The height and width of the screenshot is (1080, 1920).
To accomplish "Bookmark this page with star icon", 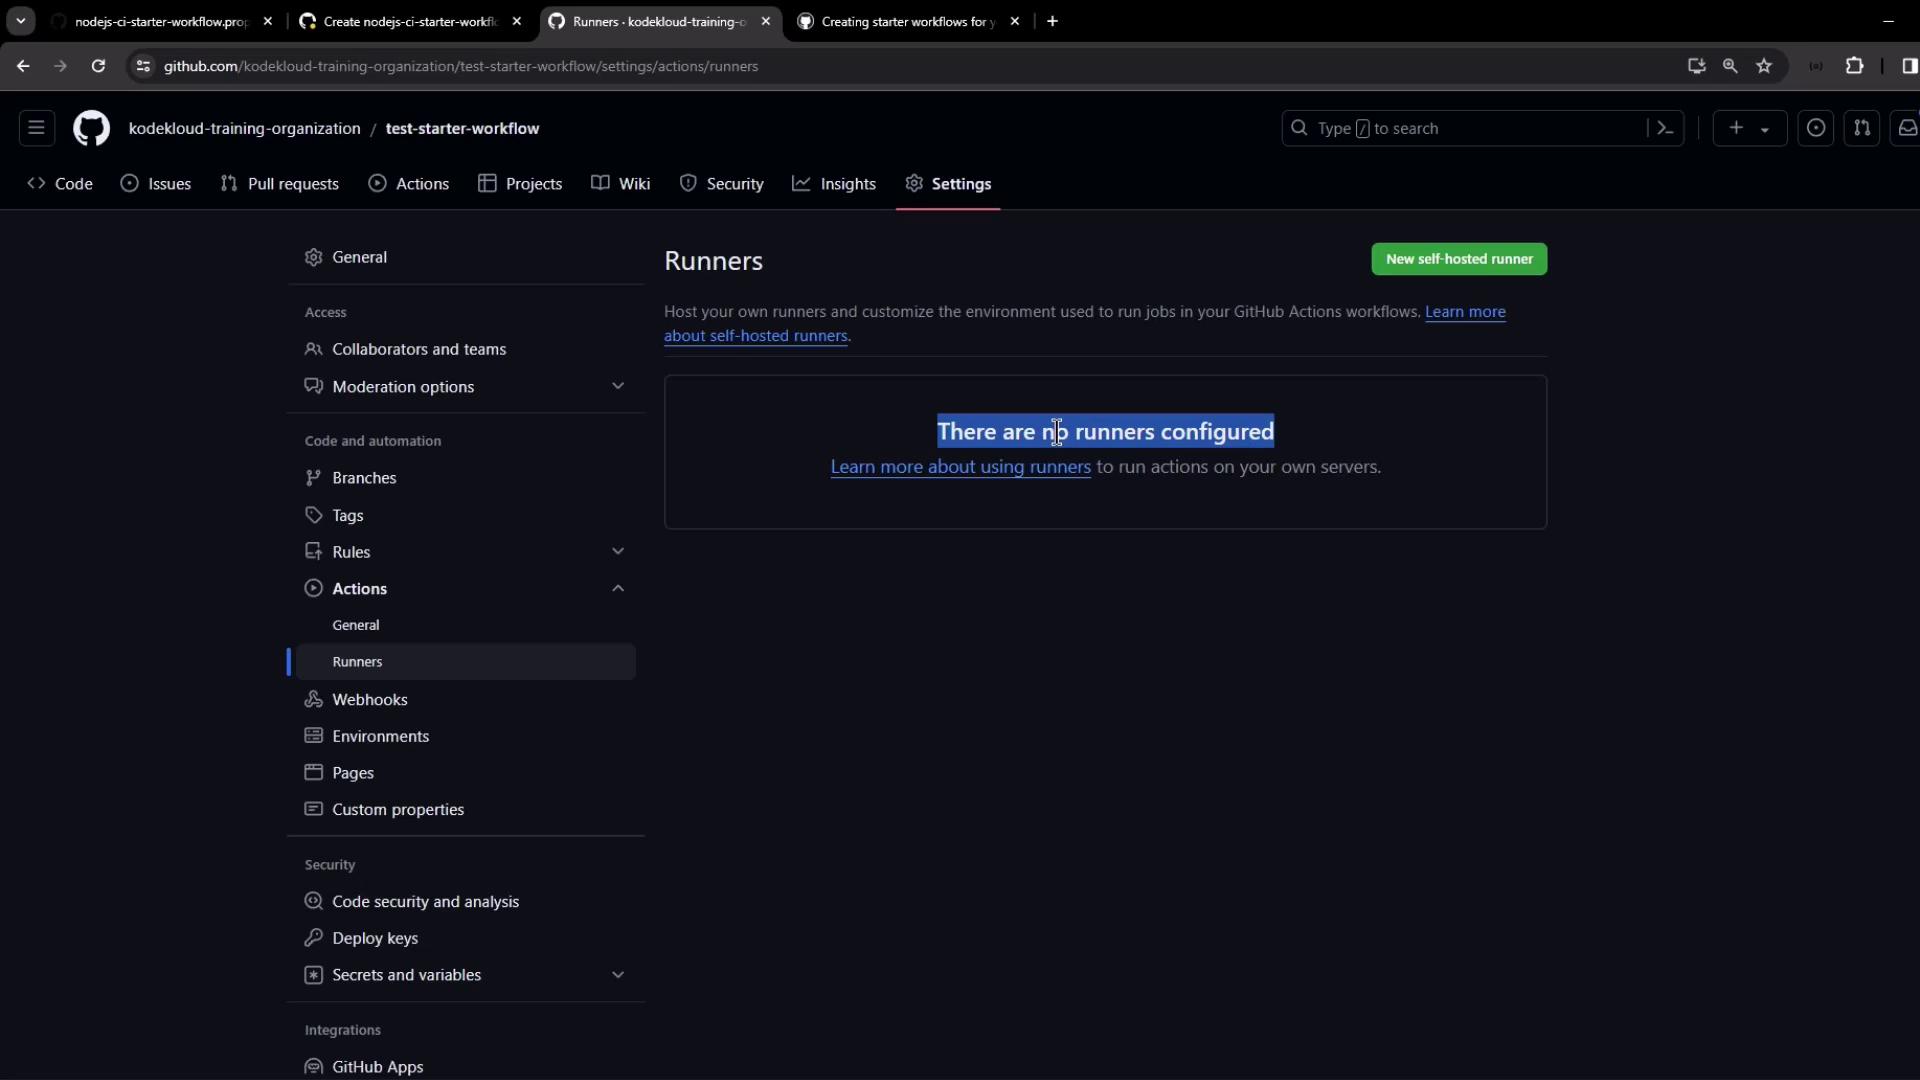I will pos(1764,66).
